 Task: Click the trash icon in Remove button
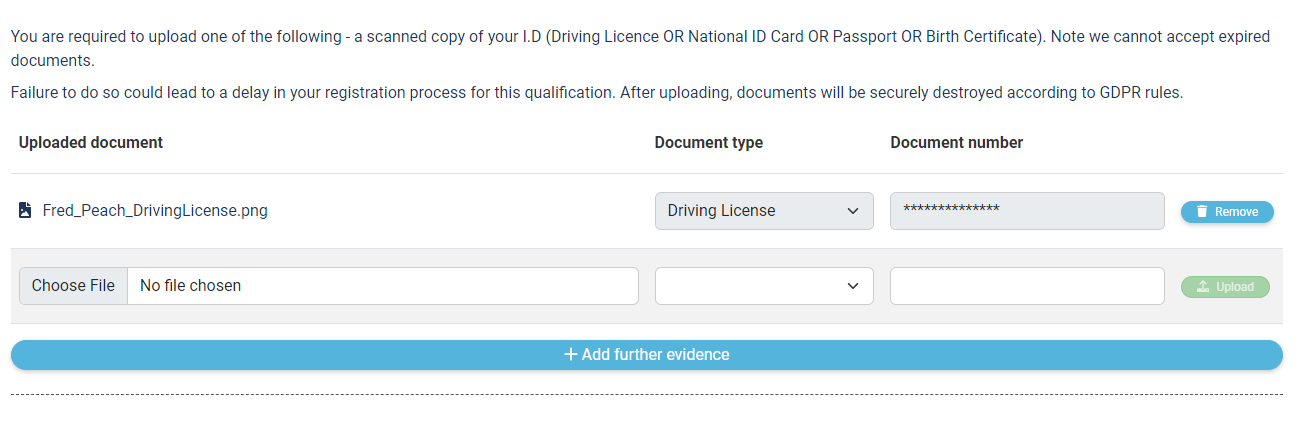[1202, 212]
